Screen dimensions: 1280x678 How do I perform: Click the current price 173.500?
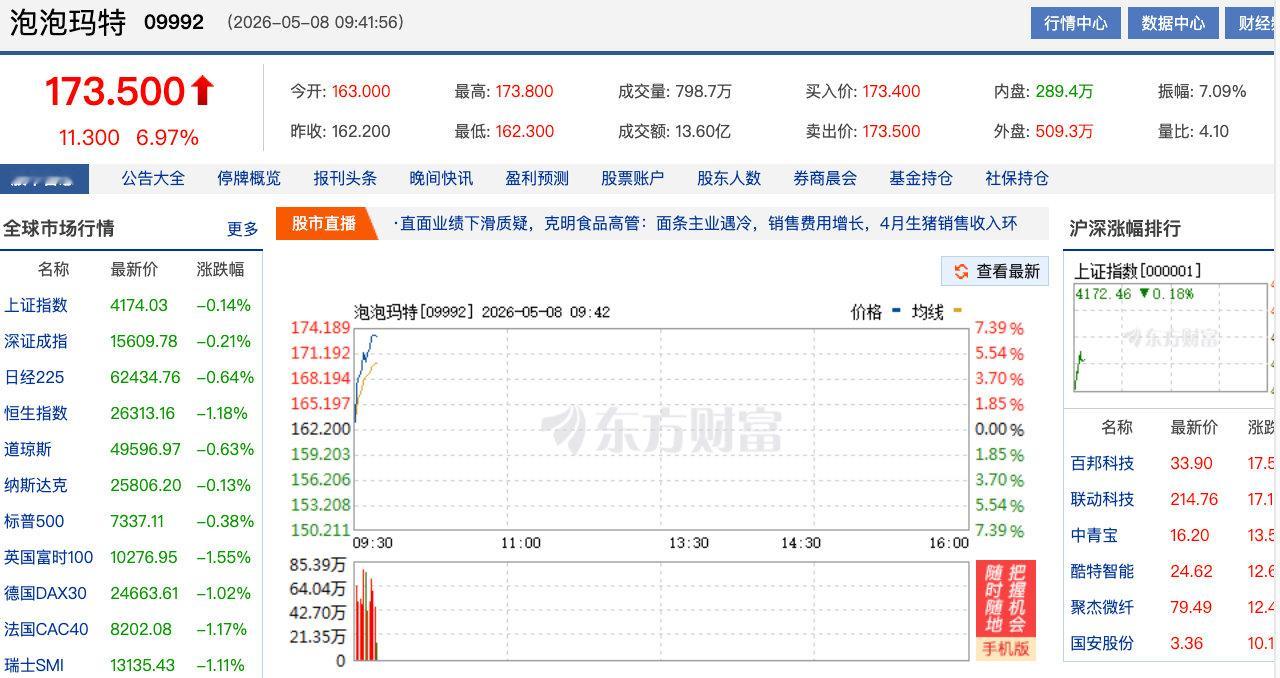[115, 91]
